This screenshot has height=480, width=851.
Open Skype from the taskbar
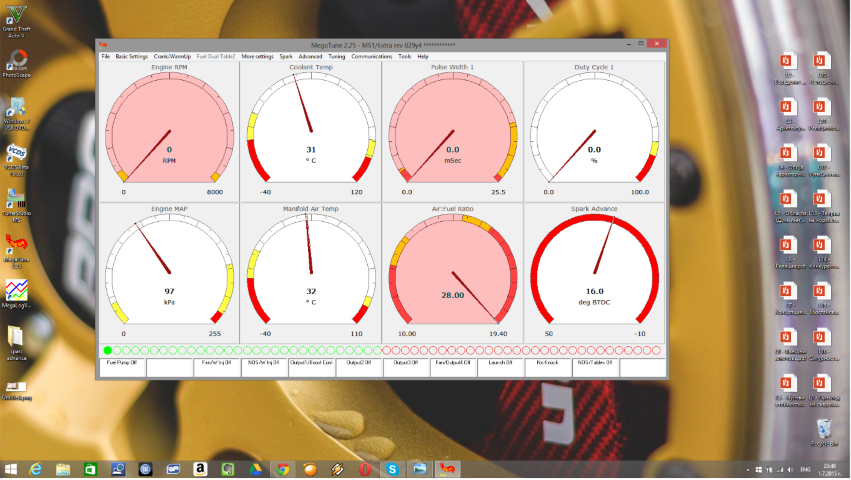(393, 468)
